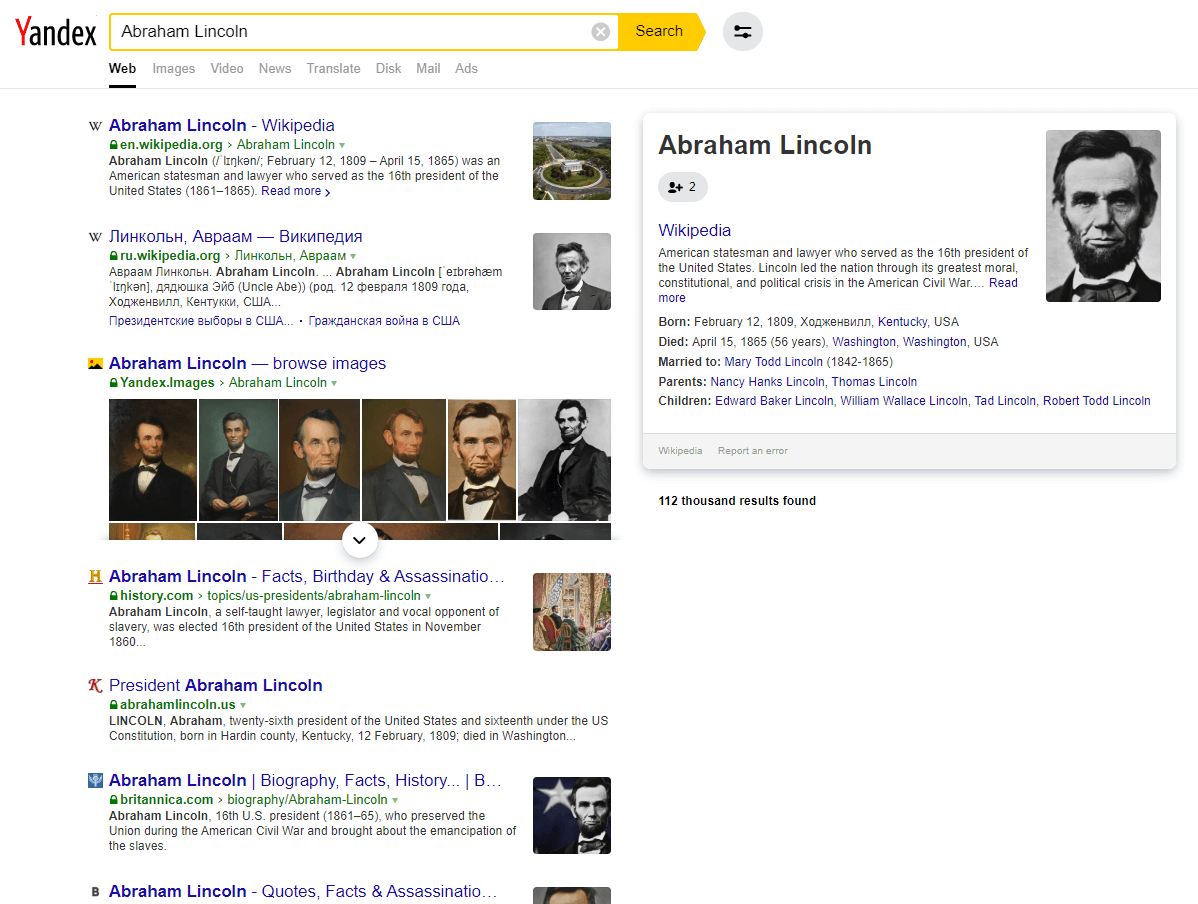Click the B favicon of the Quotes result
This screenshot has height=904, width=1198.
click(96, 892)
